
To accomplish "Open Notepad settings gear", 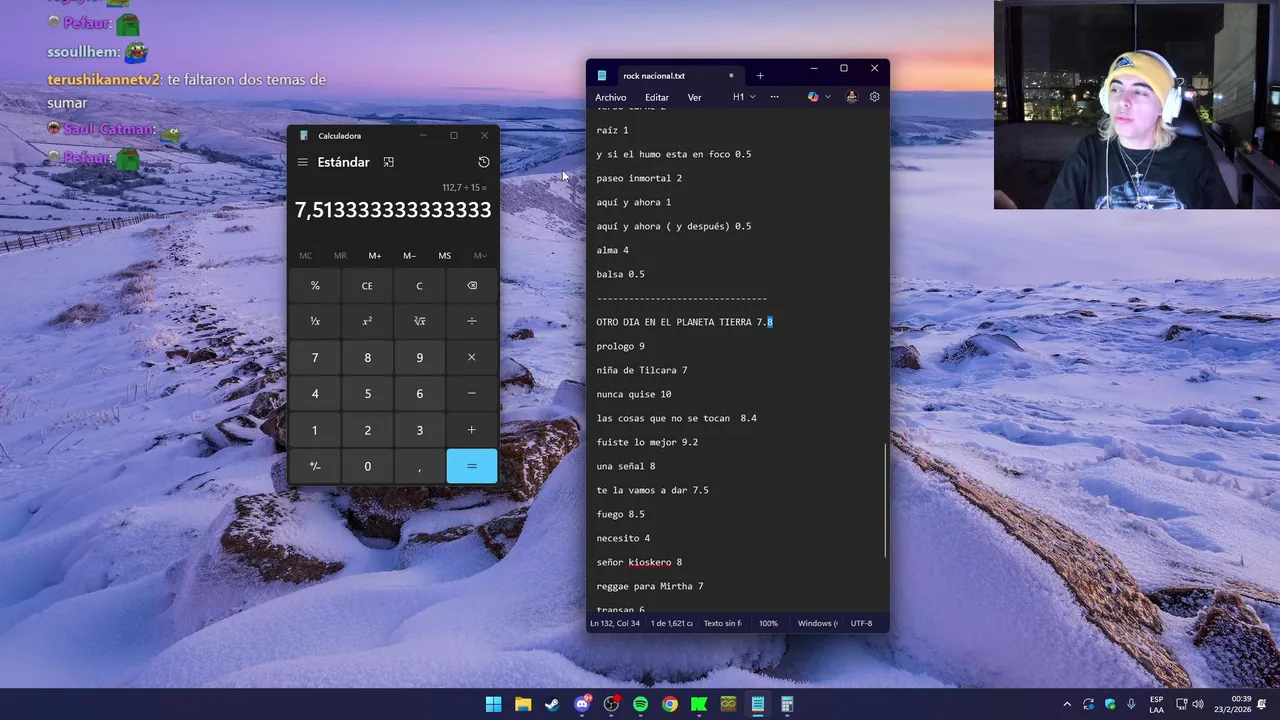I will 875,97.
